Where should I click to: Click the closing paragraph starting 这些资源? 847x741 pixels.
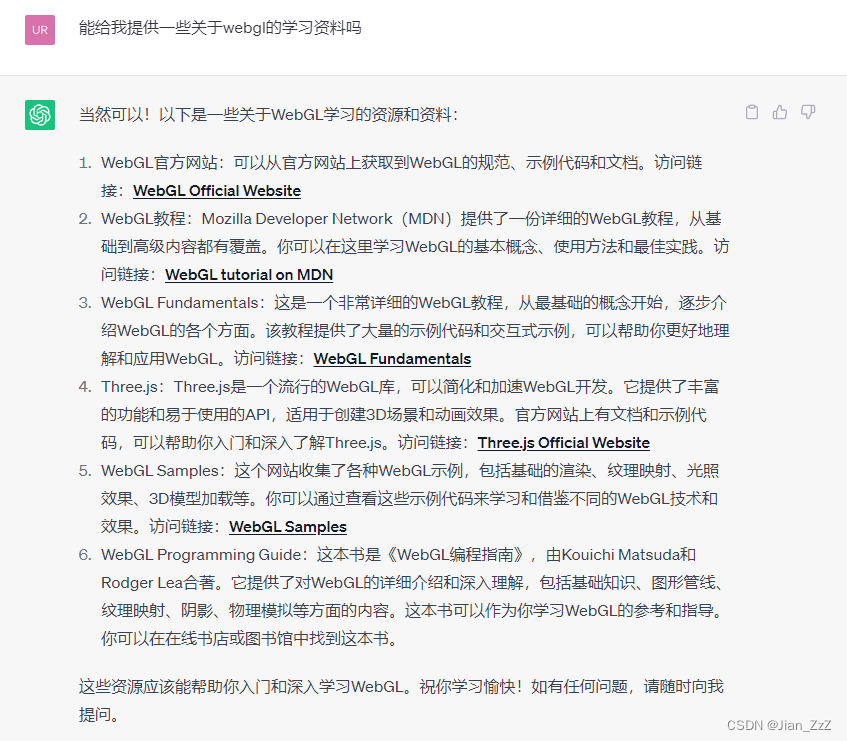point(401,700)
